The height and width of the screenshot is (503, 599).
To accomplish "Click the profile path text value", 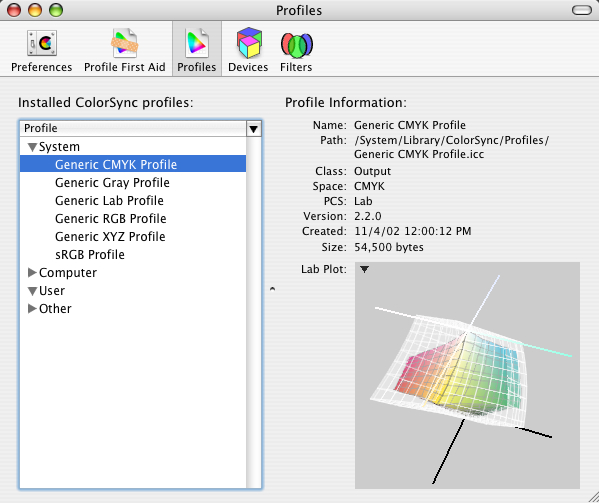I will [x=451, y=147].
